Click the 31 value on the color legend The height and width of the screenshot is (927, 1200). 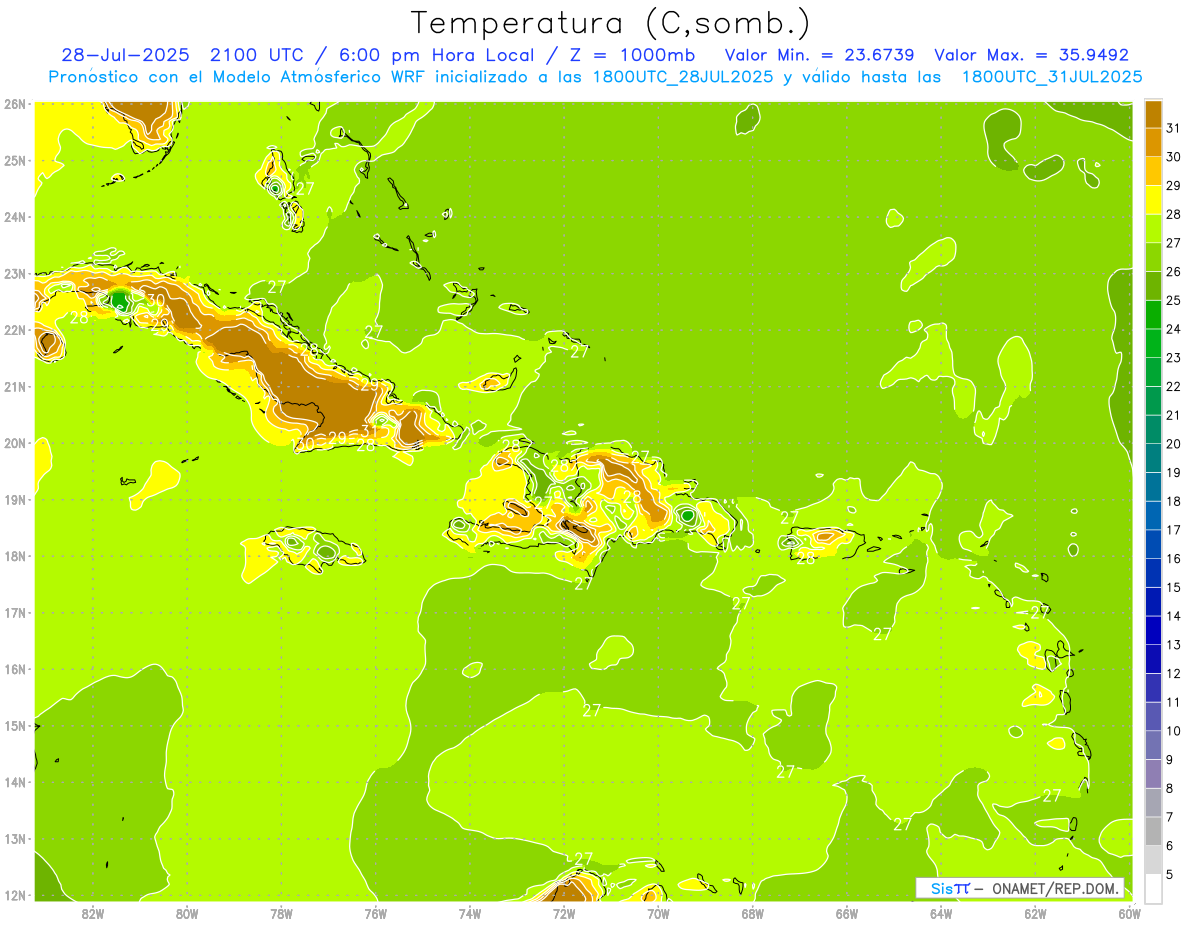tap(1174, 128)
